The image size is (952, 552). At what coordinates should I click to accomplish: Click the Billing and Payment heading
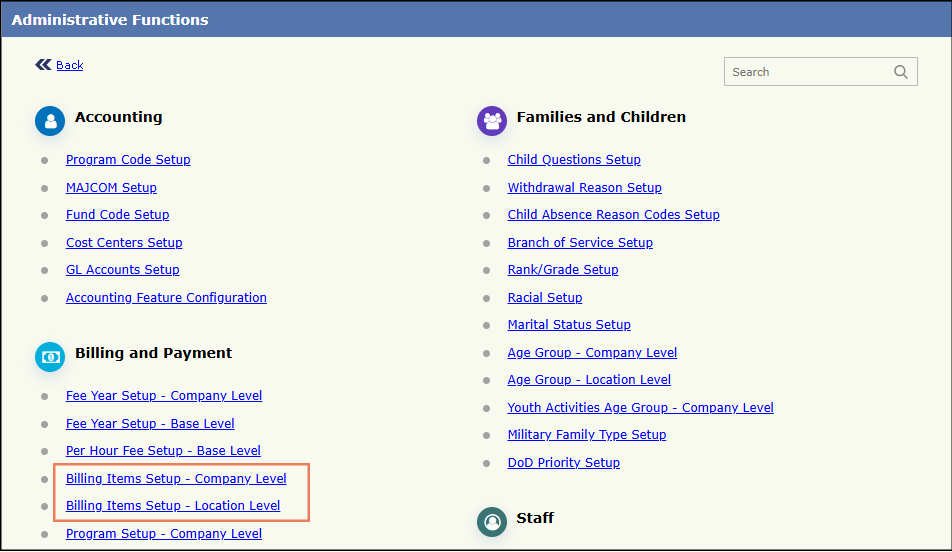154,353
